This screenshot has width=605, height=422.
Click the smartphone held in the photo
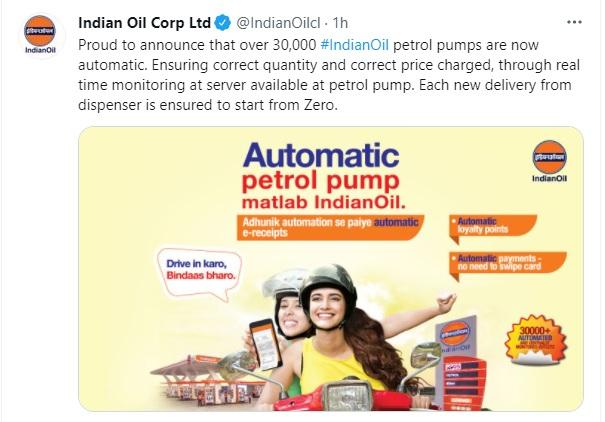pos(265,344)
